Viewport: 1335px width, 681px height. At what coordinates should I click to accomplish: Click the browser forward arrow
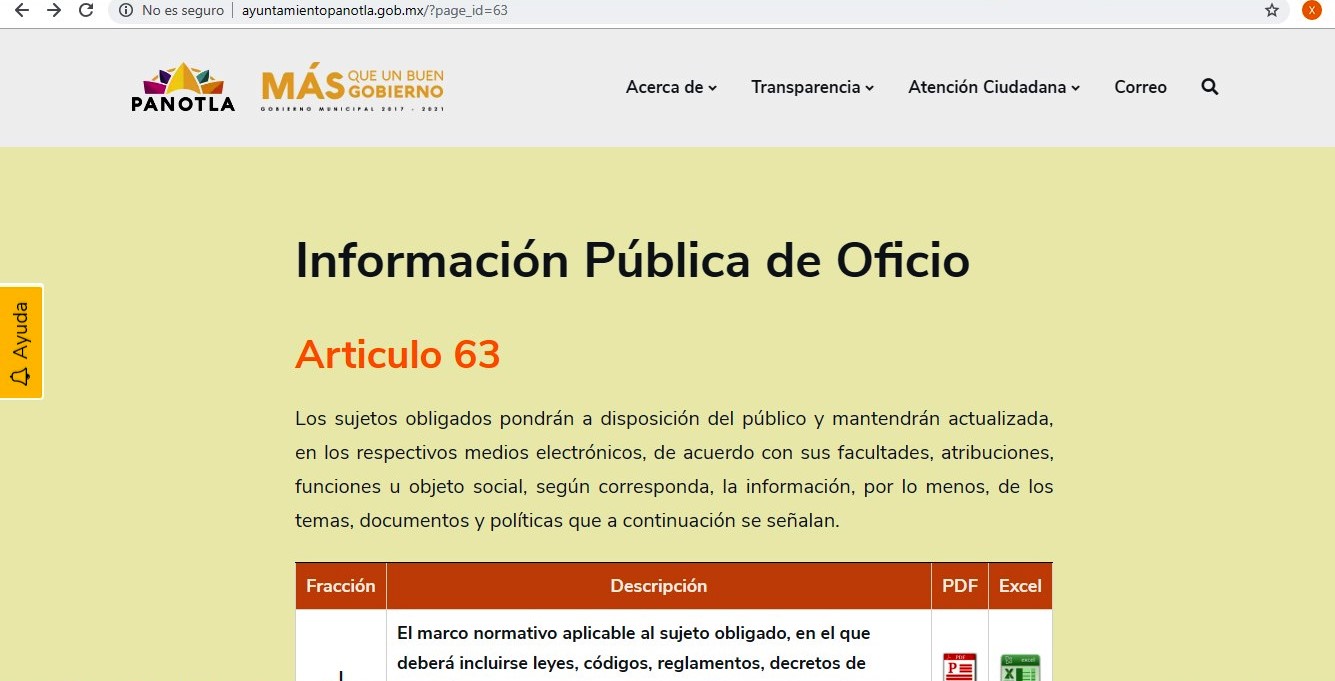[54, 10]
